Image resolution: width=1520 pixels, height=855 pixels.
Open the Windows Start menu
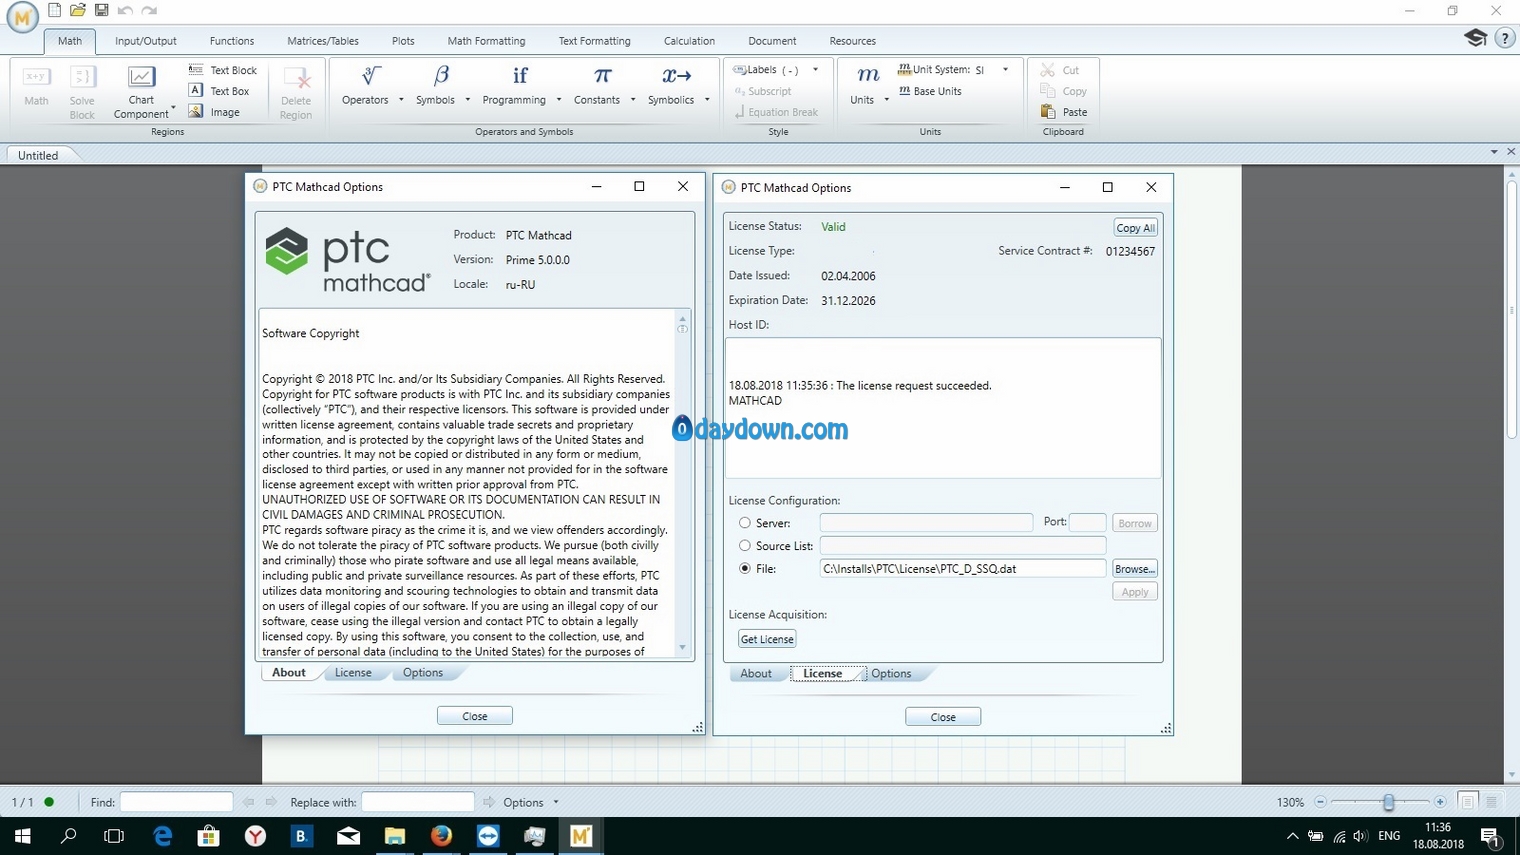22,835
